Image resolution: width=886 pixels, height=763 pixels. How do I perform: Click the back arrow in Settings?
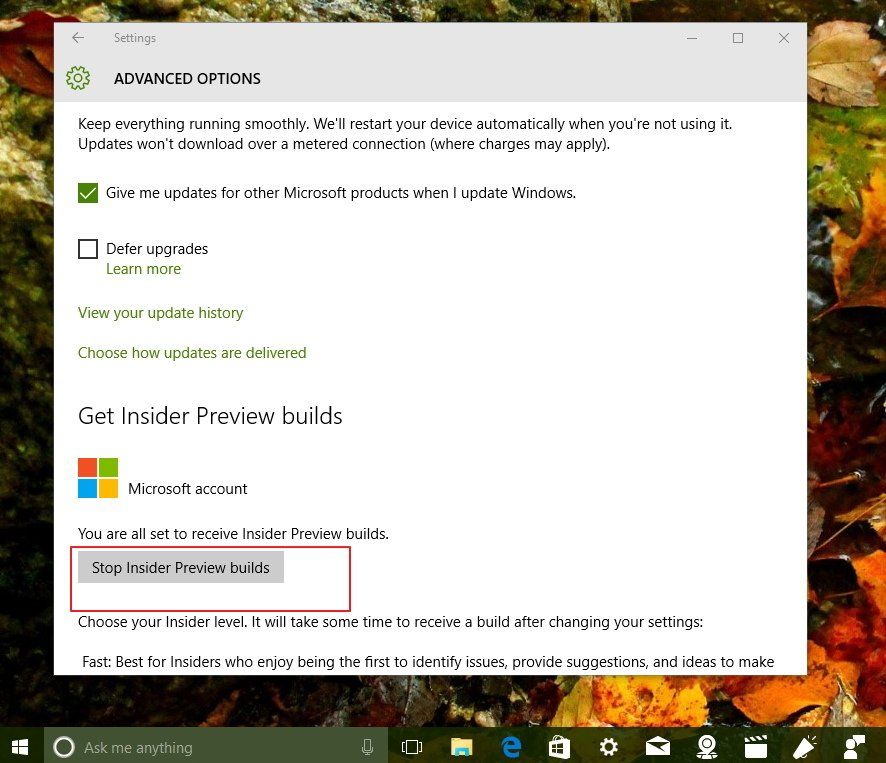(x=78, y=38)
